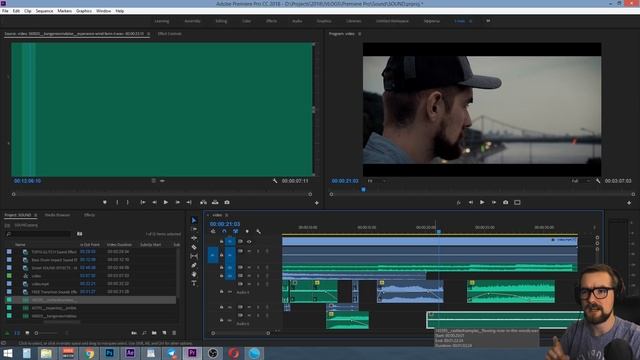Toggle snap in timeline
640x360 pixels.
pyautogui.click(x=224, y=231)
